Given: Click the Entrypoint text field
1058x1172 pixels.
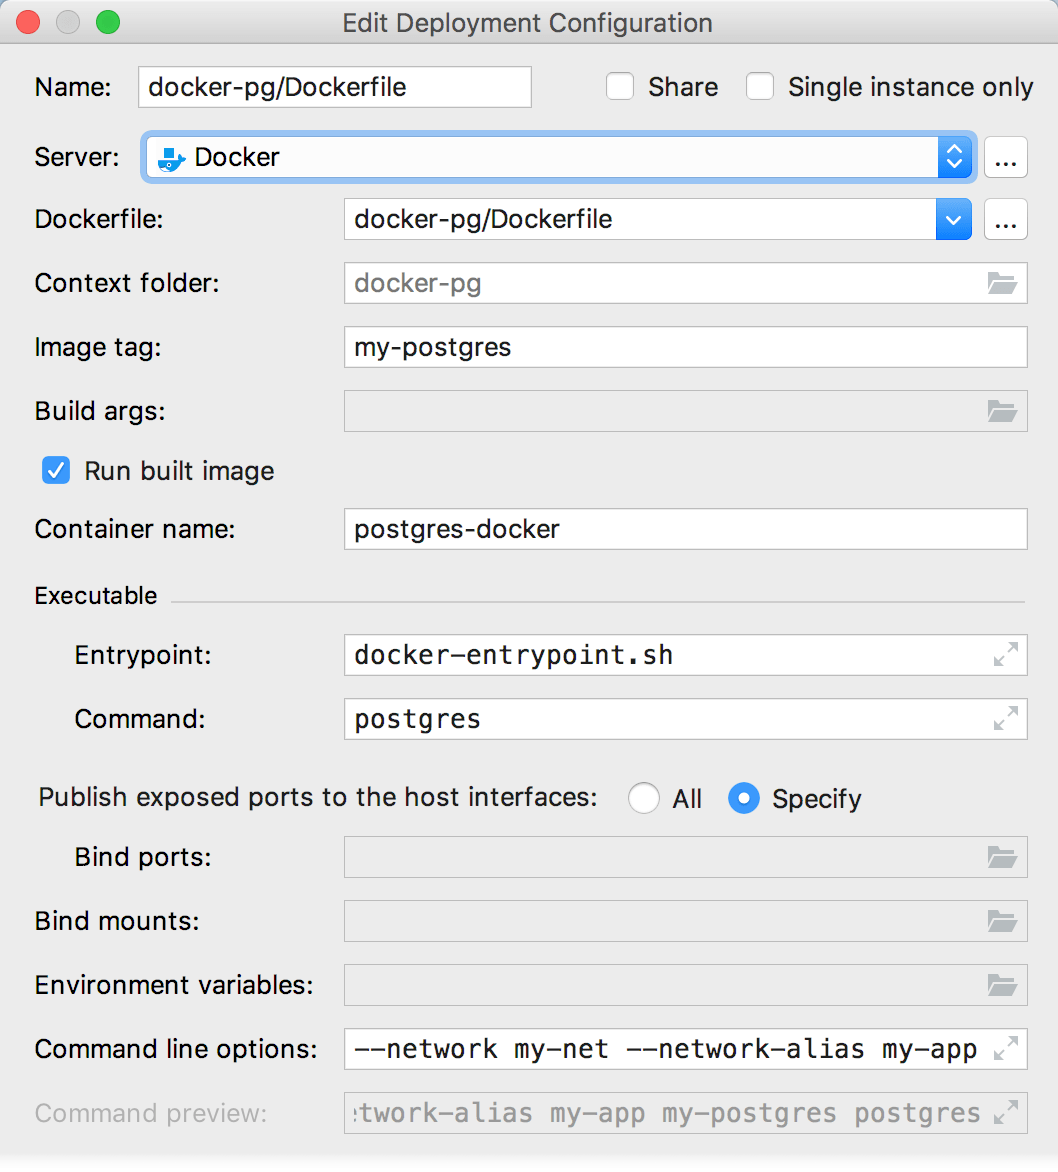Looking at the screenshot, I should pyautogui.click(x=686, y=655).
